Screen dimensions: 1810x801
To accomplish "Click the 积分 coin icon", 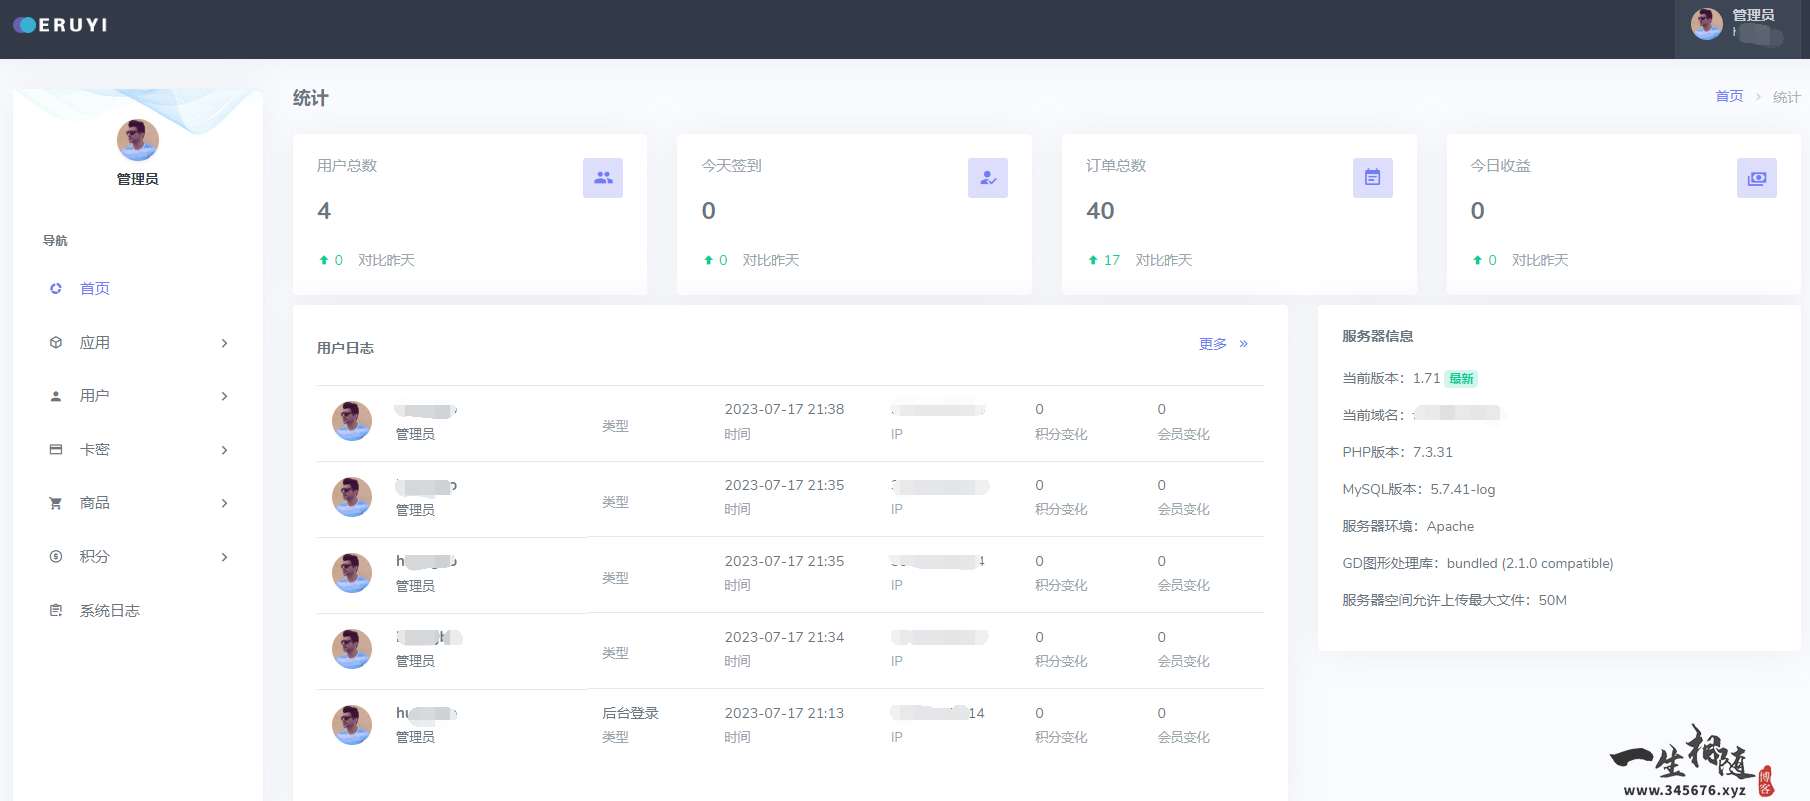I will (56, 556).
